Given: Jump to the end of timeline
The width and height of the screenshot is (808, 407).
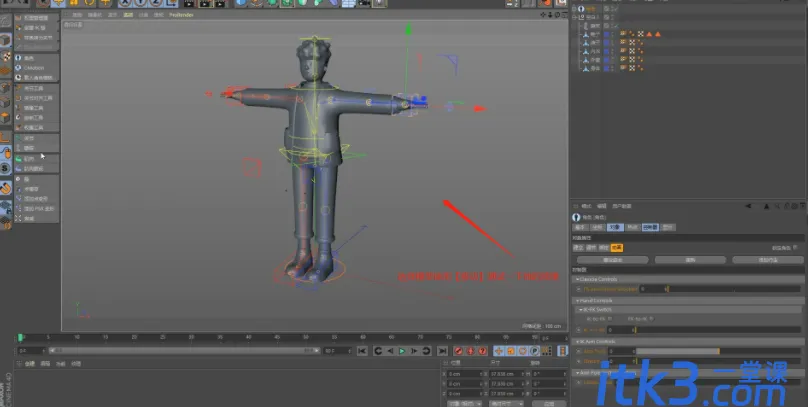Looking at the screenshot, I should pyautogui.click(x=442, y=351).
